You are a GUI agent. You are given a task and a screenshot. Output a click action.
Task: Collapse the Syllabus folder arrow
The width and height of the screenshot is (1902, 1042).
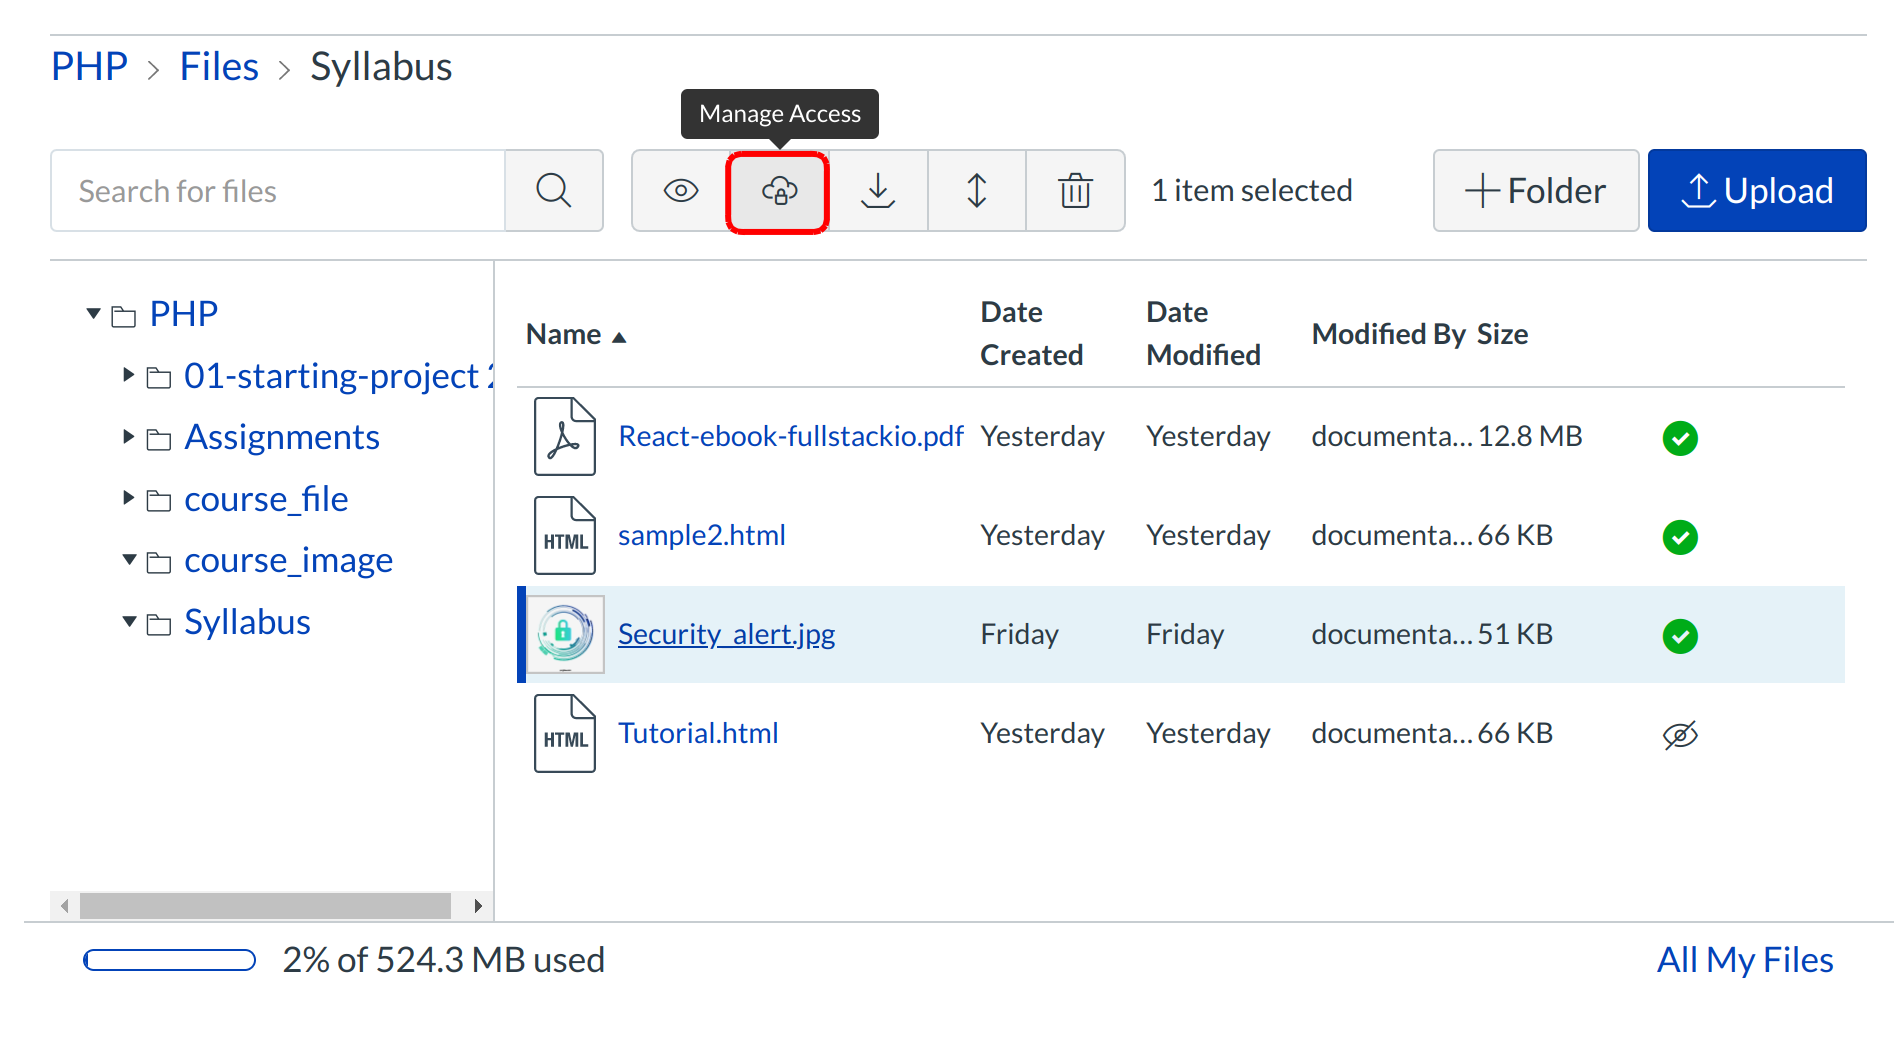(129, 622)
